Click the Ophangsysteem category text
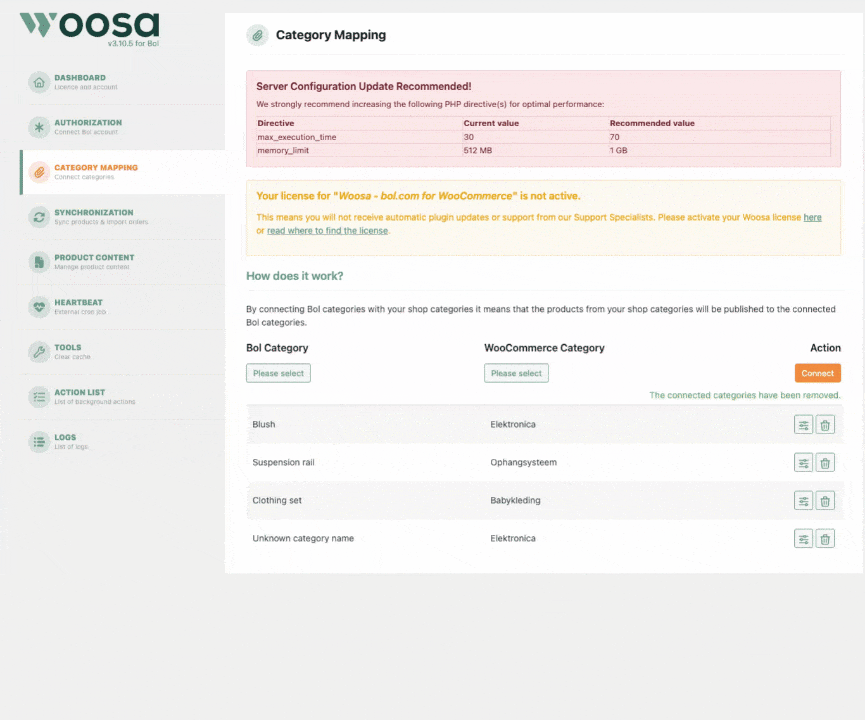Screen dimensions: 865x720 click(x=524, y=462)
